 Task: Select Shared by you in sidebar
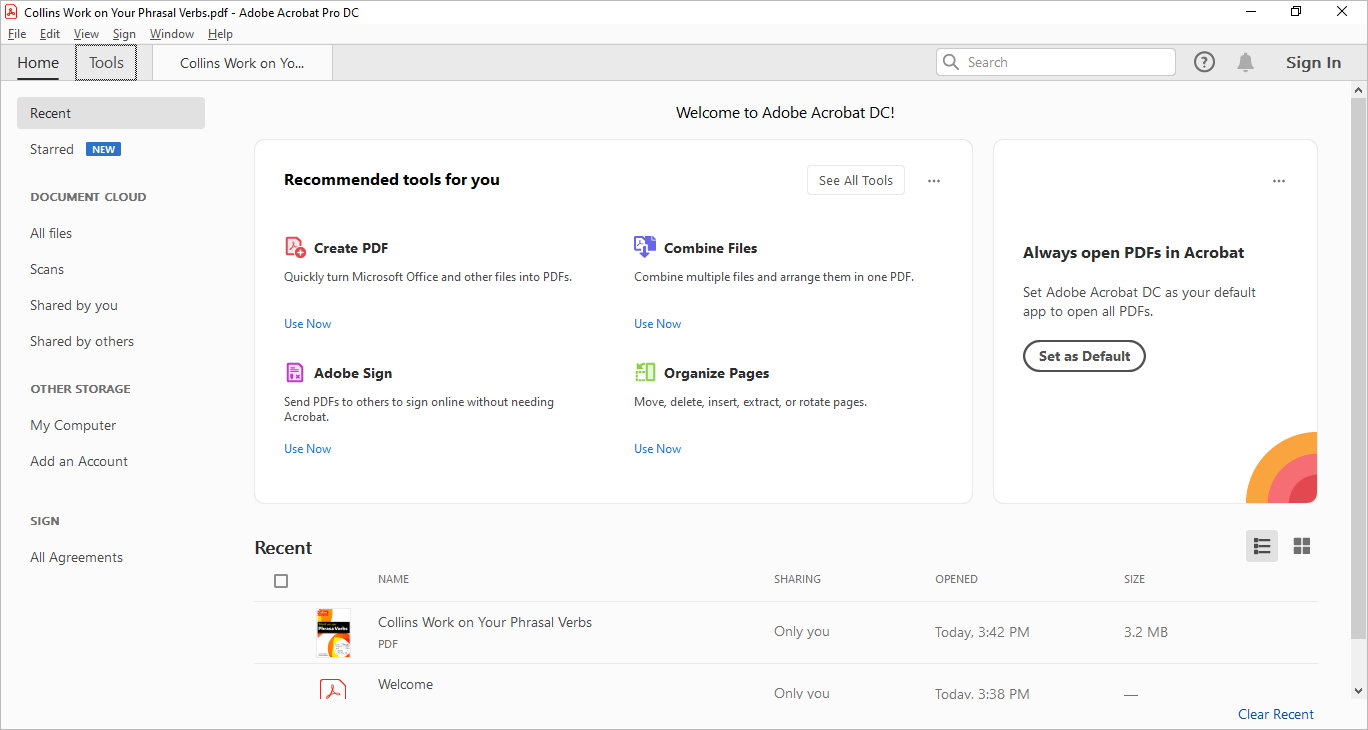(74, 305)
